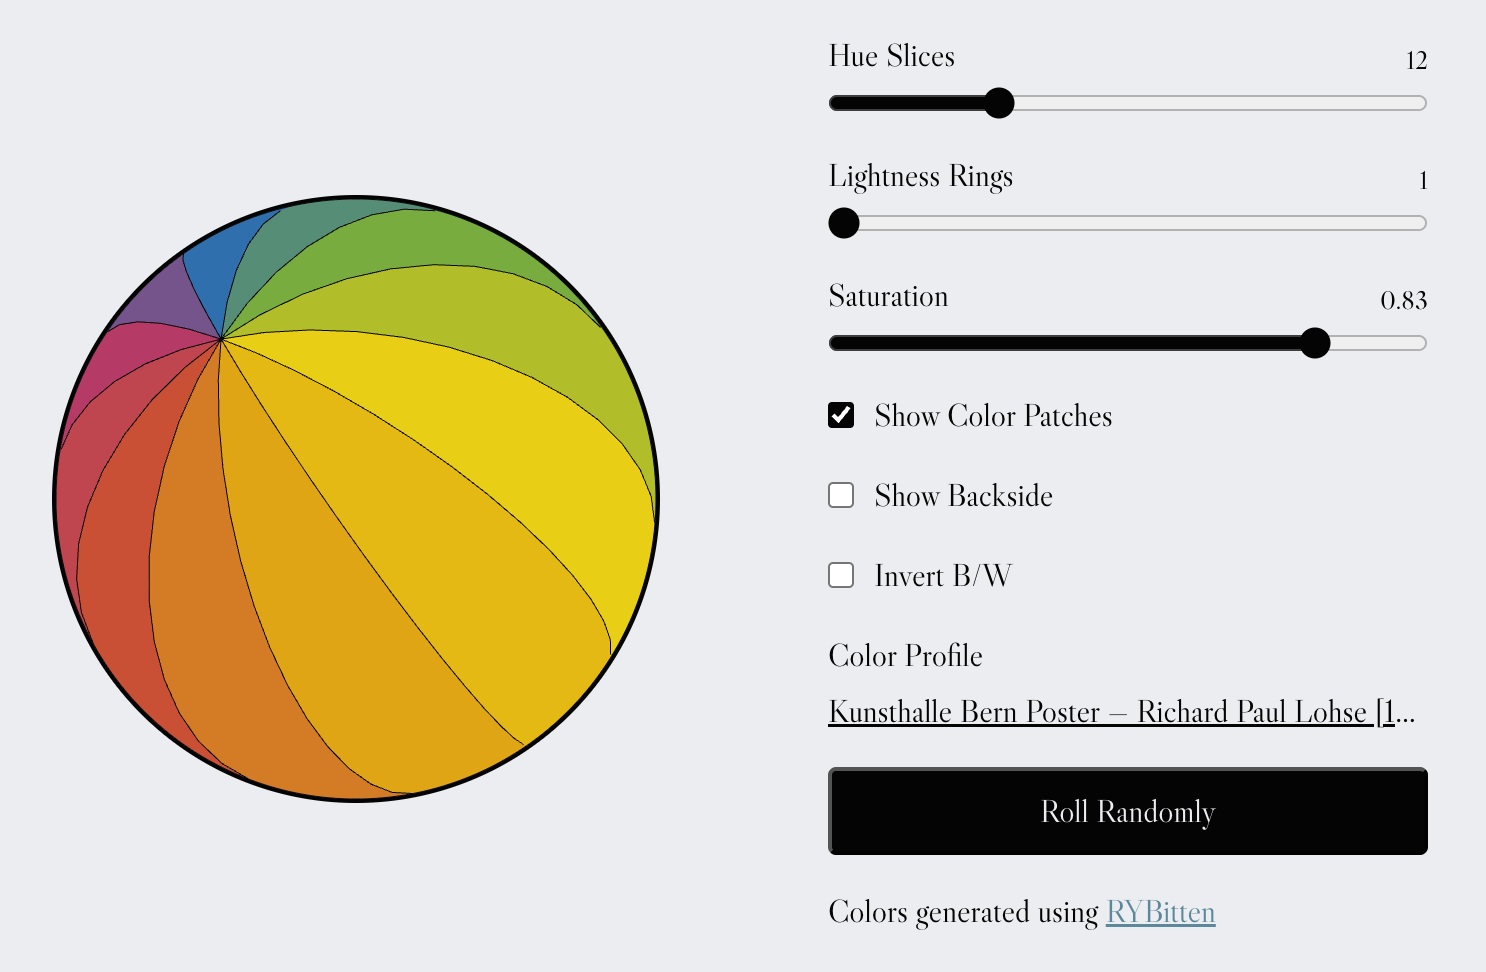
Task: Click the Show Backside label text
Action: click(x=963, y=496)
